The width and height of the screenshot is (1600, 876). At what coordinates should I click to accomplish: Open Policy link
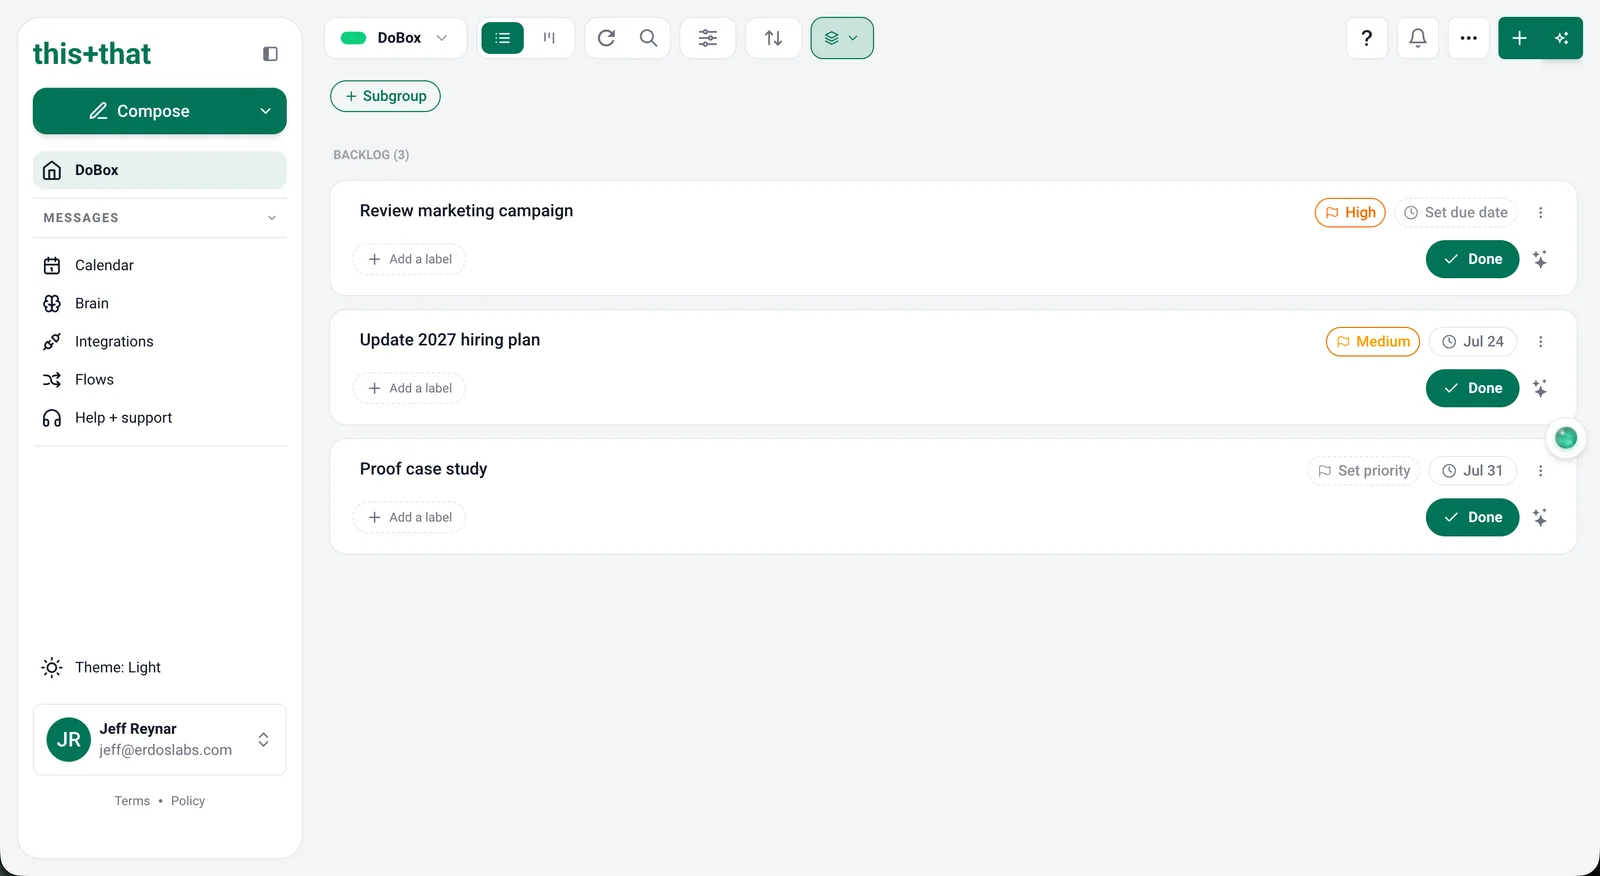click(188, 801)
